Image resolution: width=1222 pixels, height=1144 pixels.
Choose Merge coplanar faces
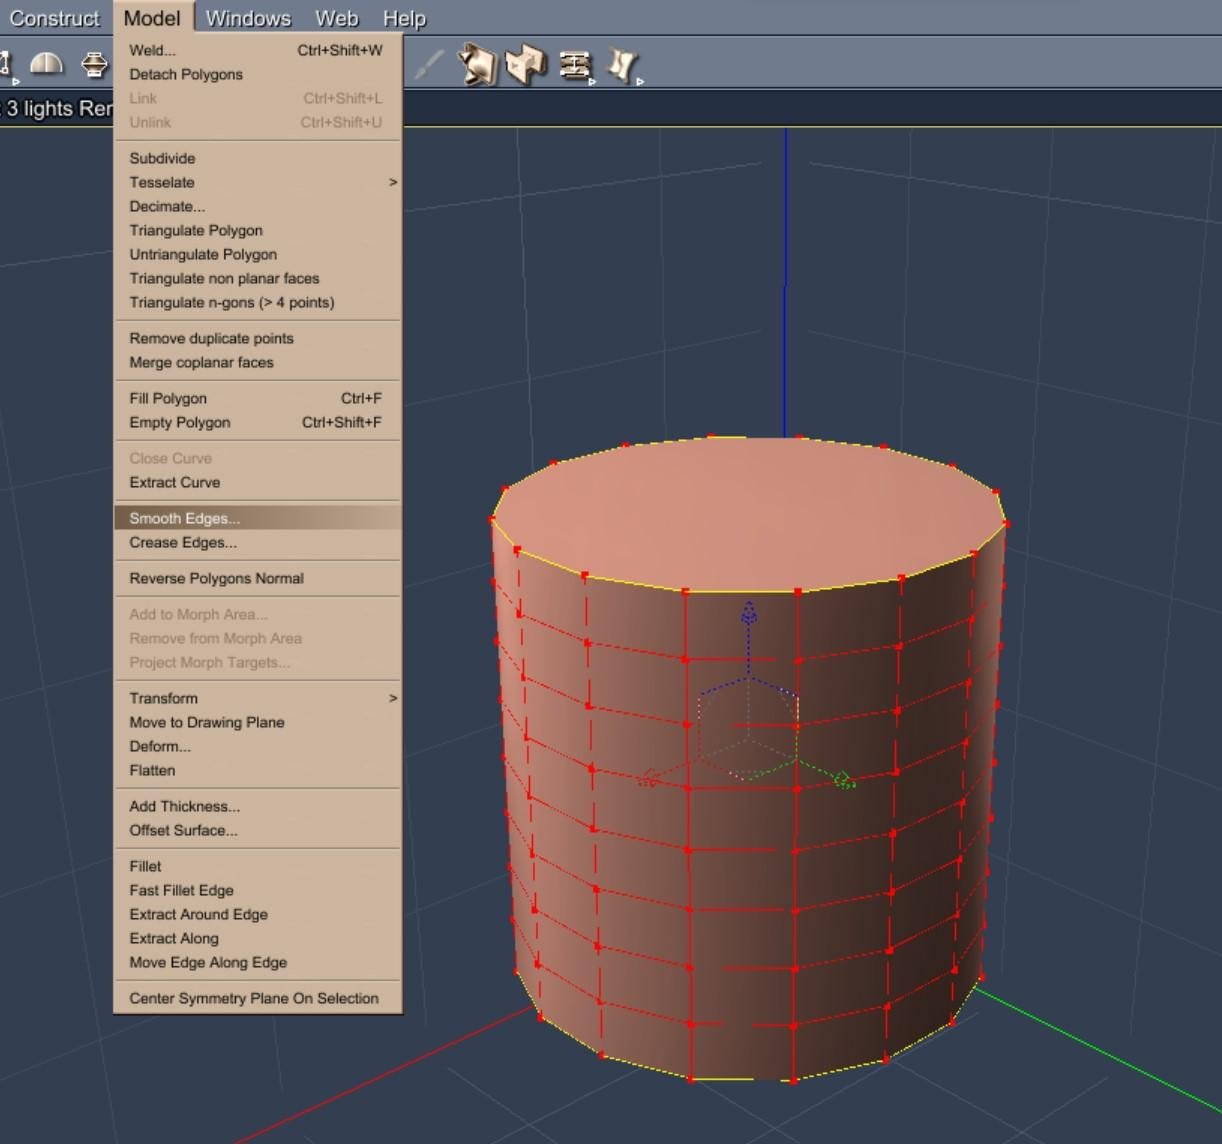tap(258, 362)
